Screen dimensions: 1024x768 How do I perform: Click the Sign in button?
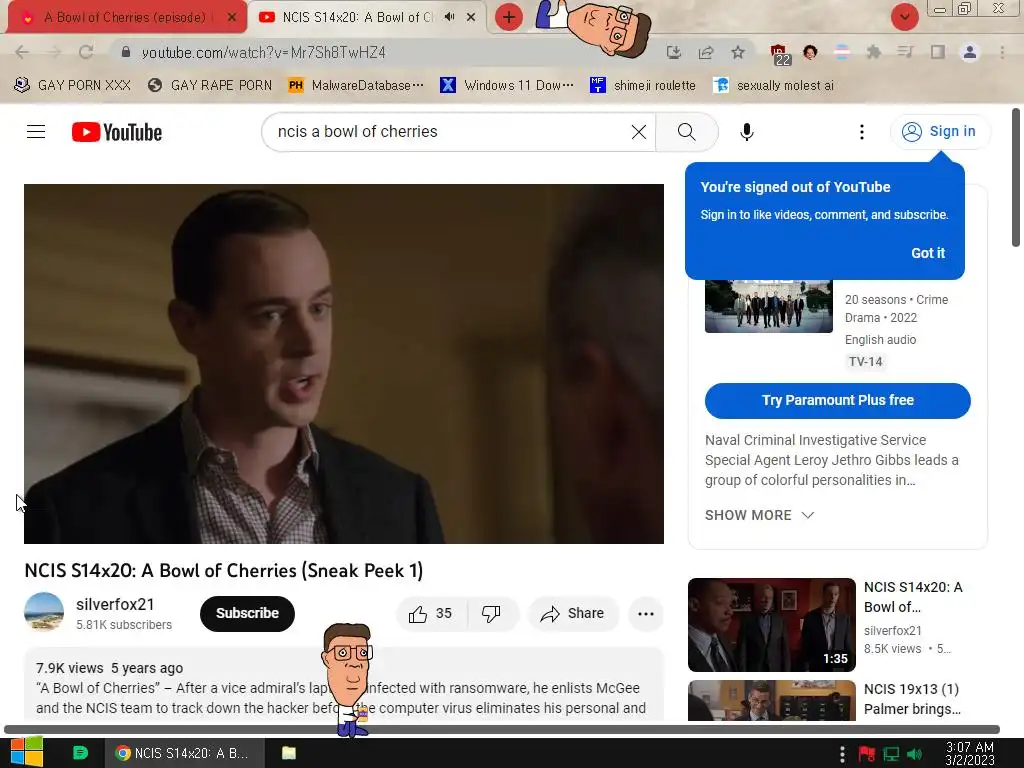coord(940,132)
